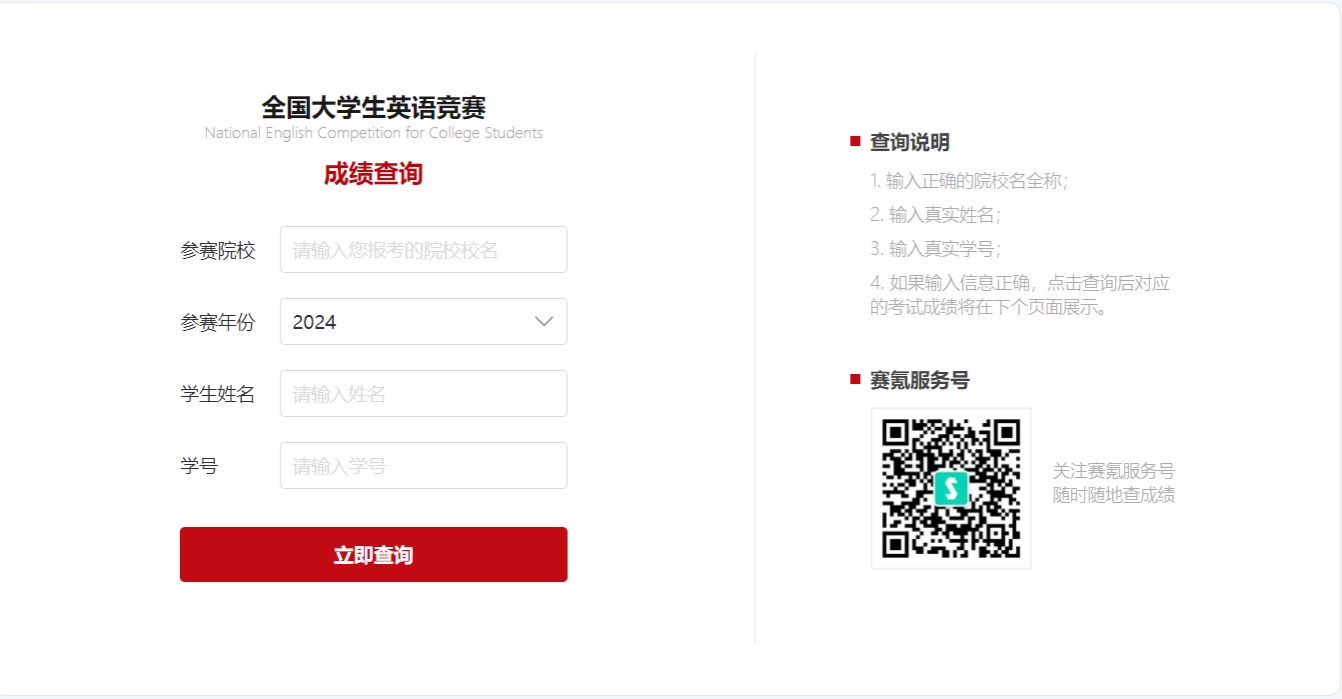This screenshot has width=1342, height=699.
Task: Click the red square bullet beside 查询说明
Action: 855,141
